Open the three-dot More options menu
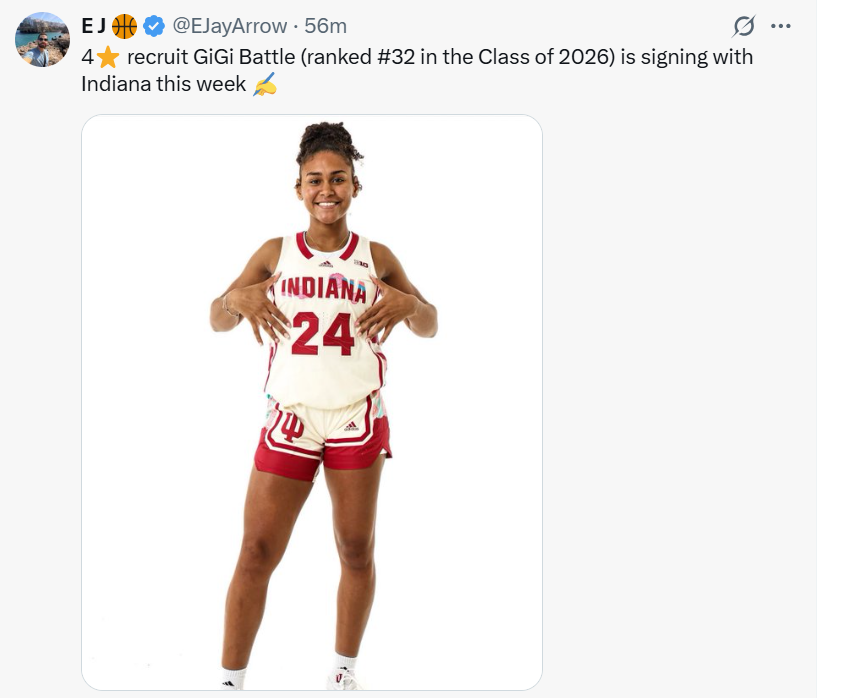Image resolution: width=853 pixels, height=698 pixels. pos(781,26)
